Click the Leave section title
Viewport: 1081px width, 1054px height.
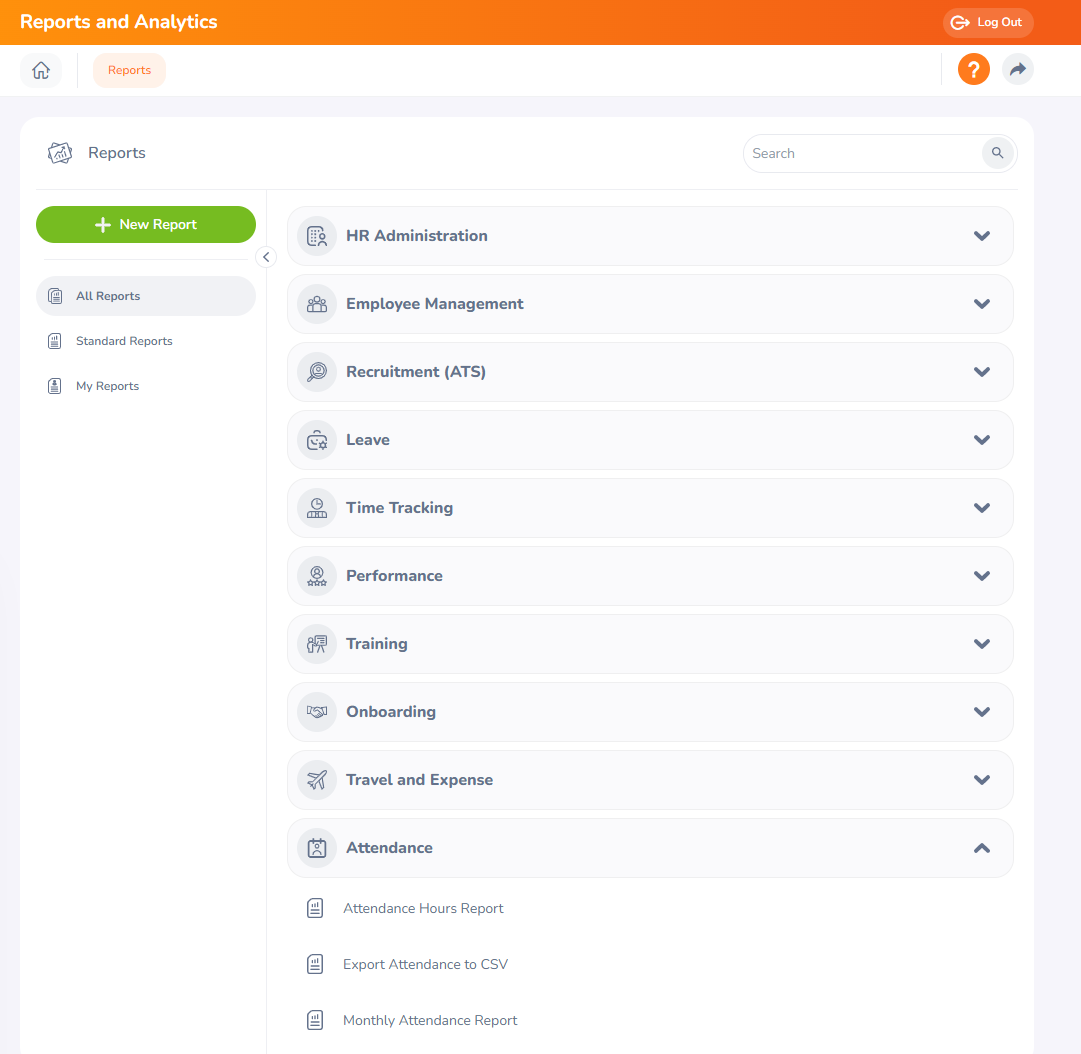367,440
